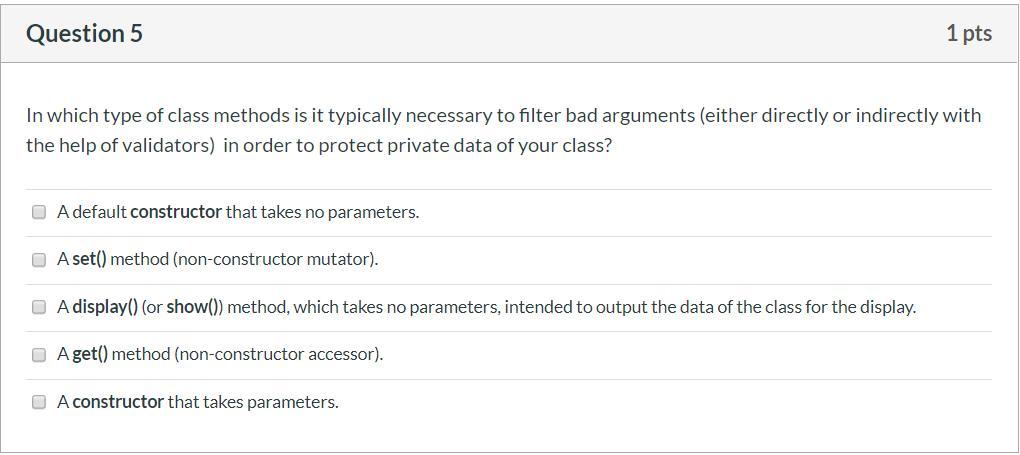Click the "1 pts" points label
Viewport: 1020px width, 455px height.
tap(968, 34)
